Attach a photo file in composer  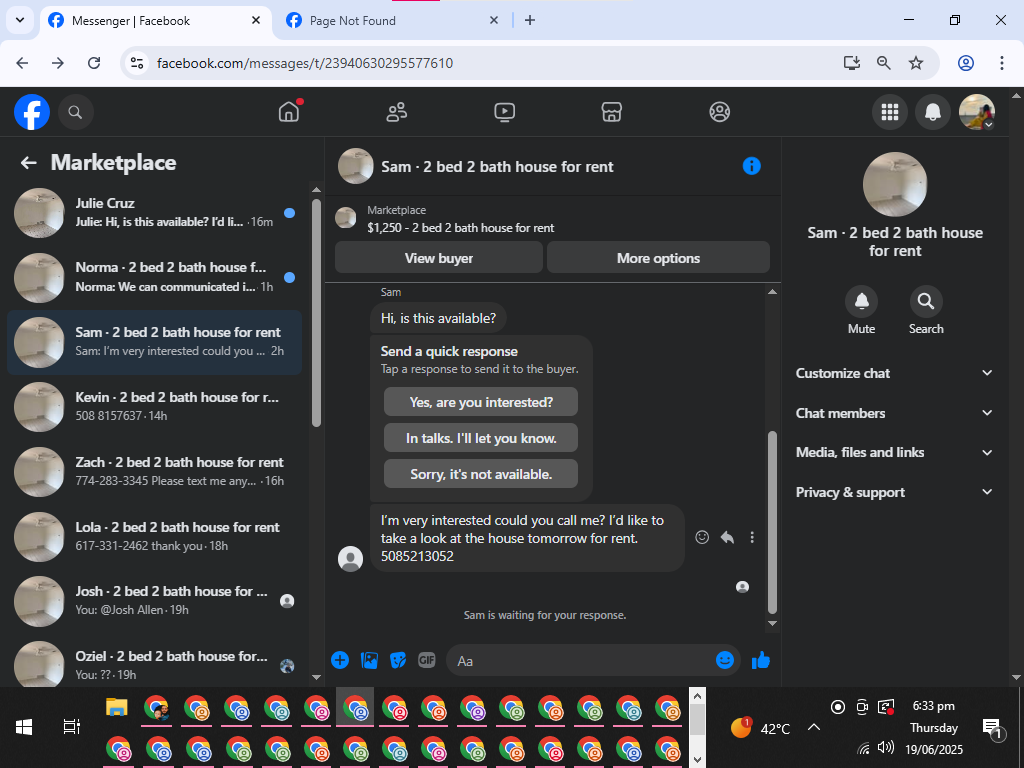click(370, 660)
